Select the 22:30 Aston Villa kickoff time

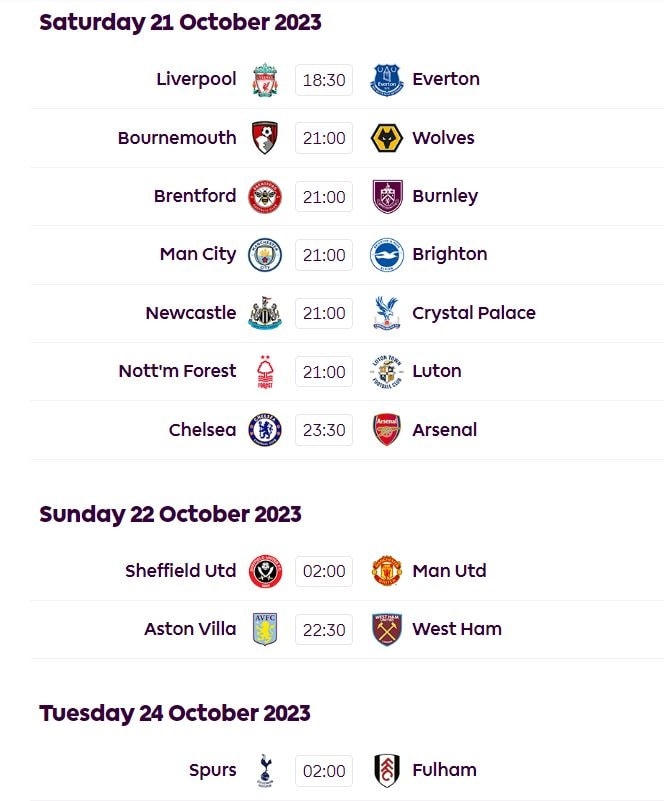pos(324,629)
